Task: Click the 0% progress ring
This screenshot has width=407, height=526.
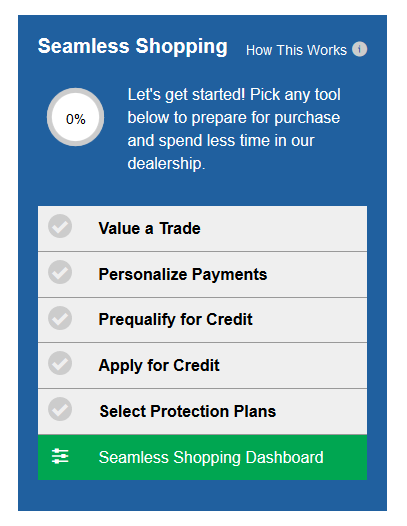Action: point(75,117)
